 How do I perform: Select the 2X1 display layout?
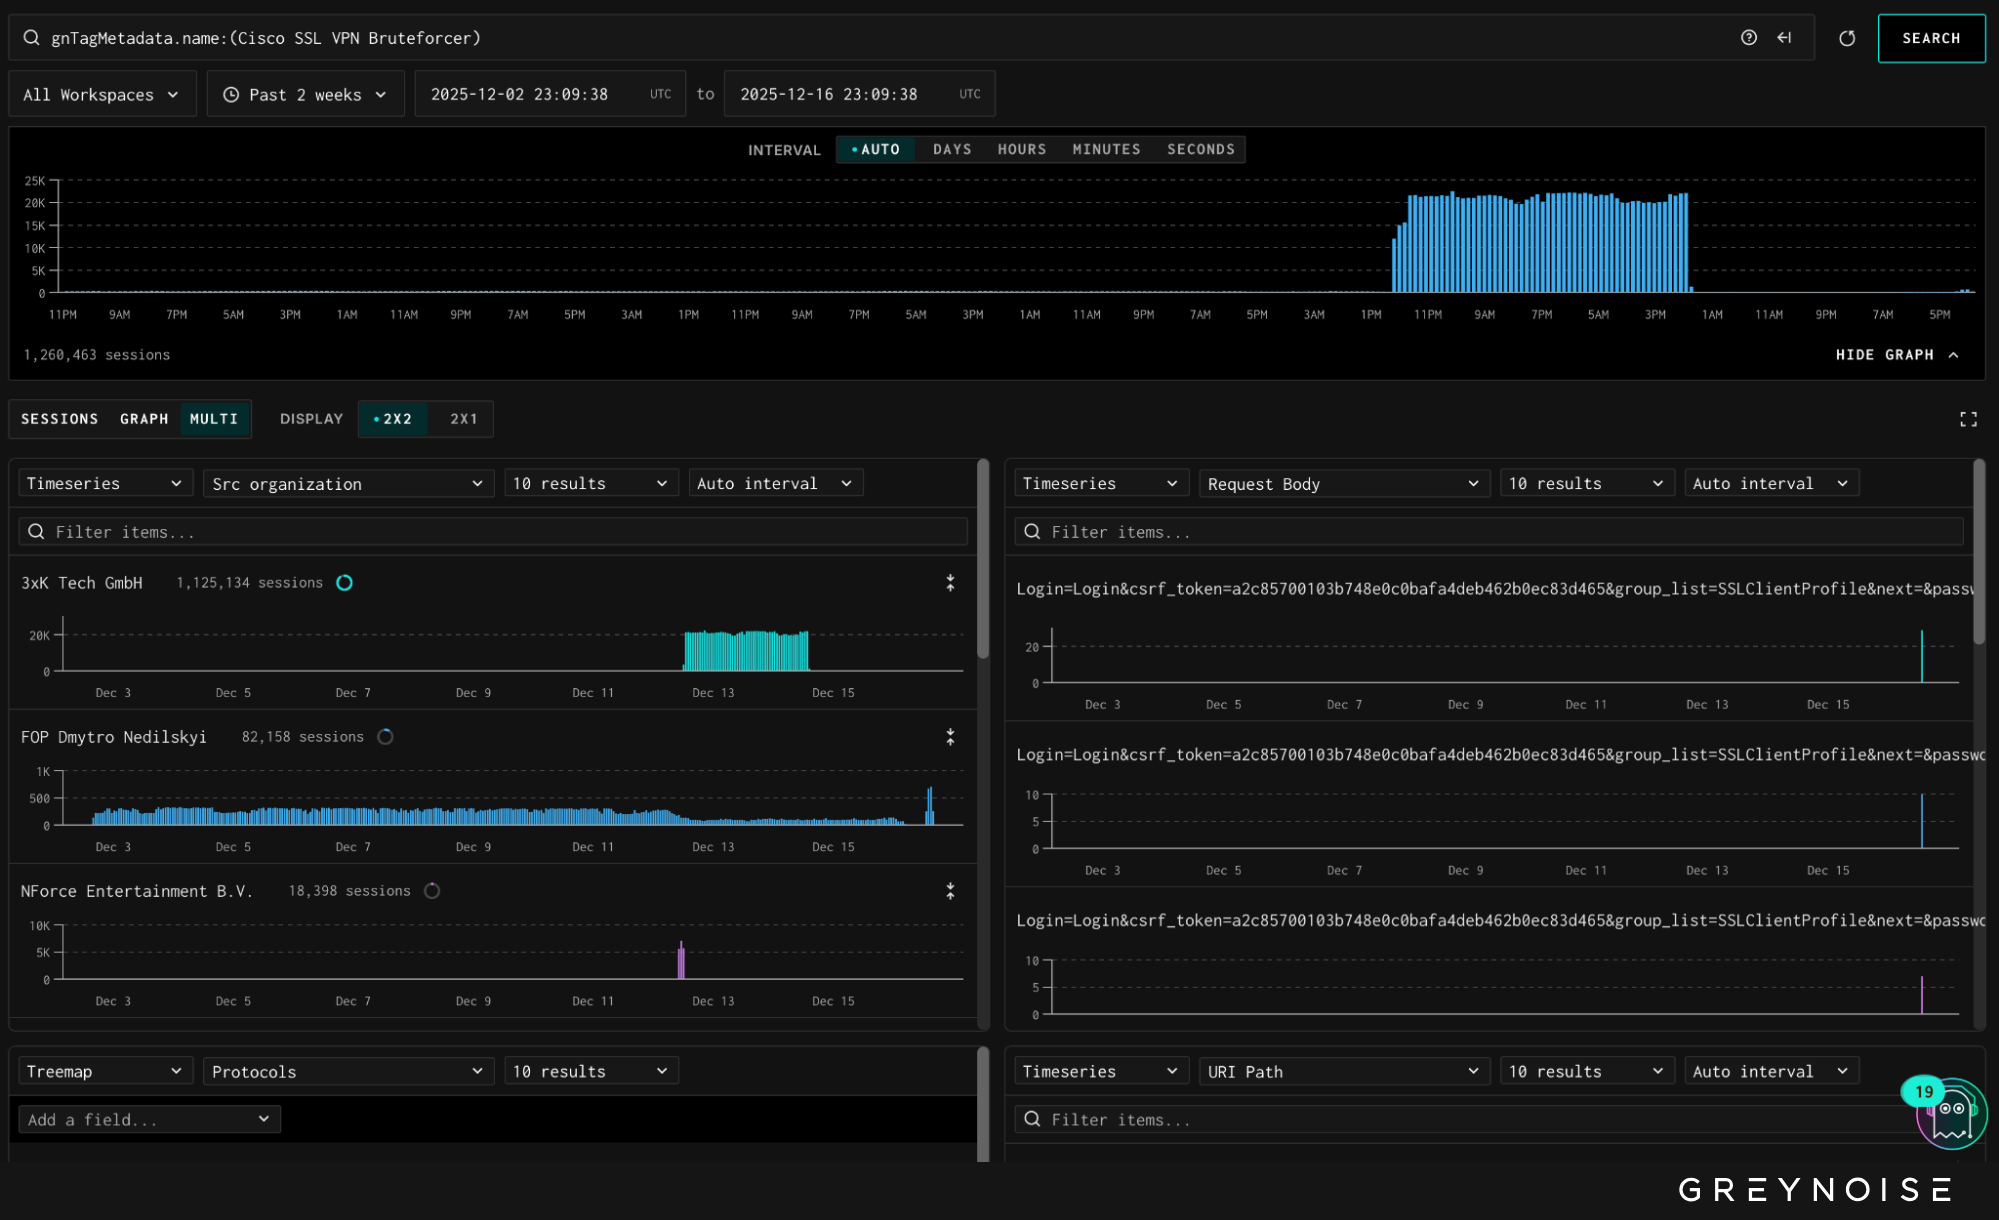(x=463, y=419)
